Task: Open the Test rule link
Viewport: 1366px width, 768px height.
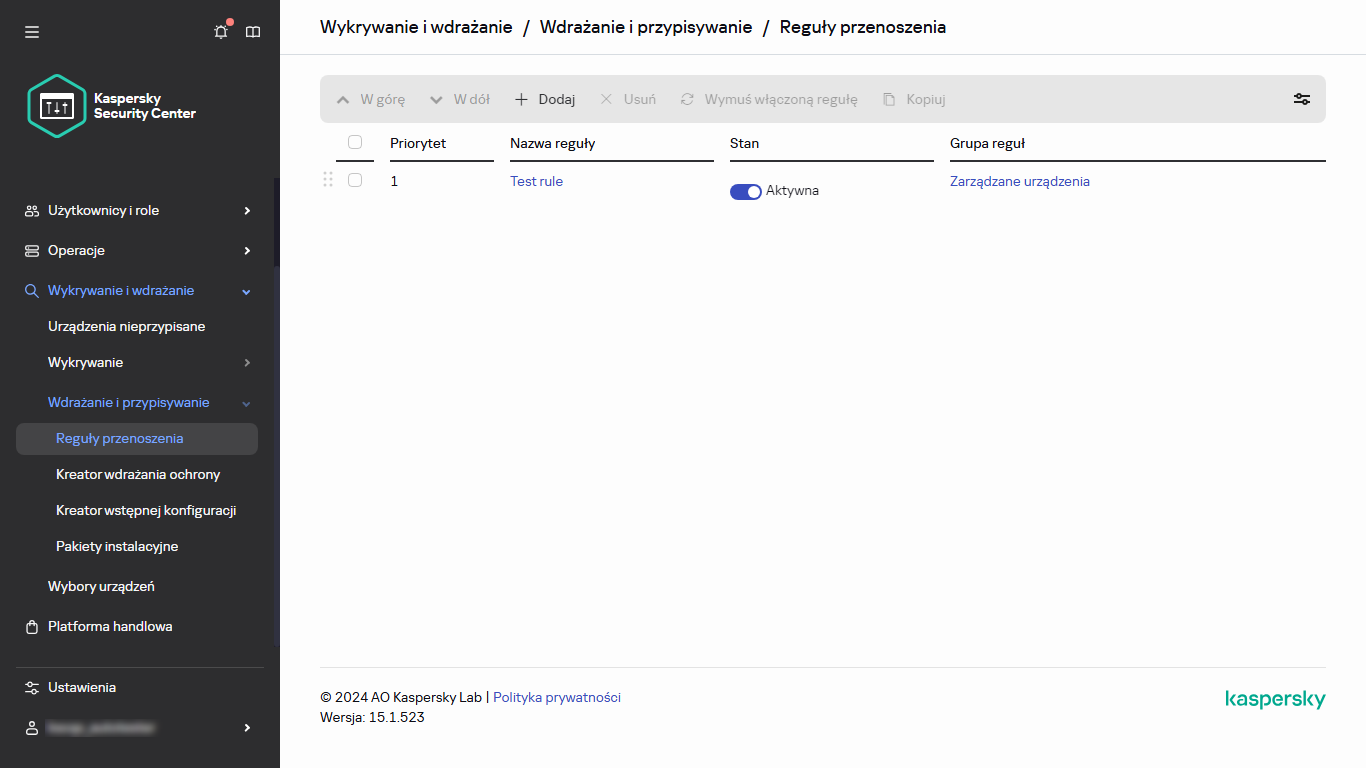Action: 536,181
